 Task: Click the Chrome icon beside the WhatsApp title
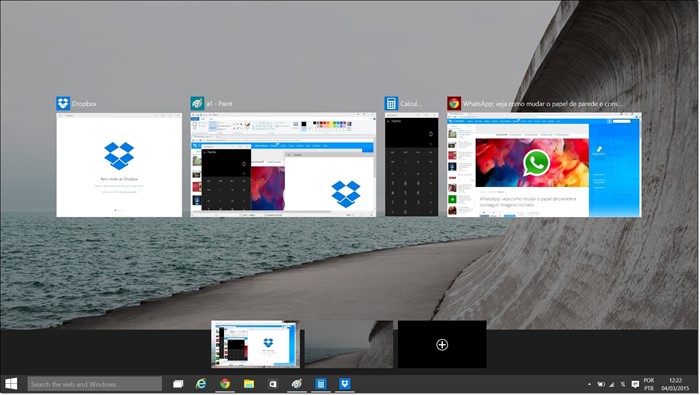point(454,103)
